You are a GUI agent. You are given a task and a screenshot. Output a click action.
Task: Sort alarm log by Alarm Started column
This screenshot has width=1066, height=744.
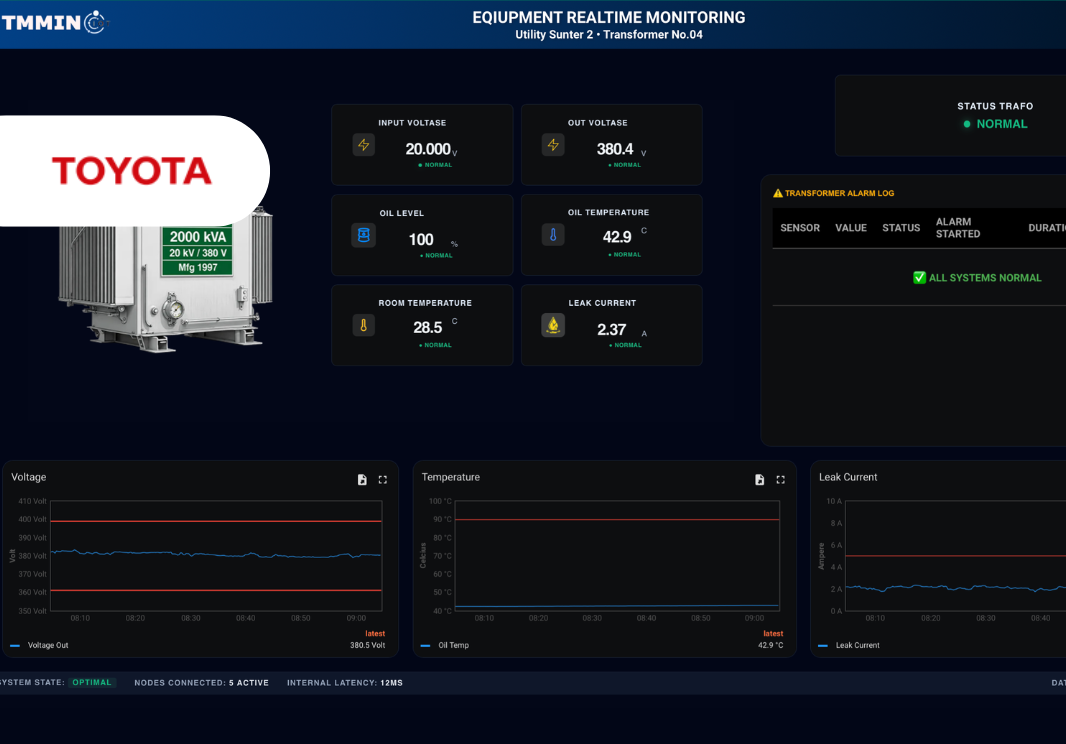957,228
